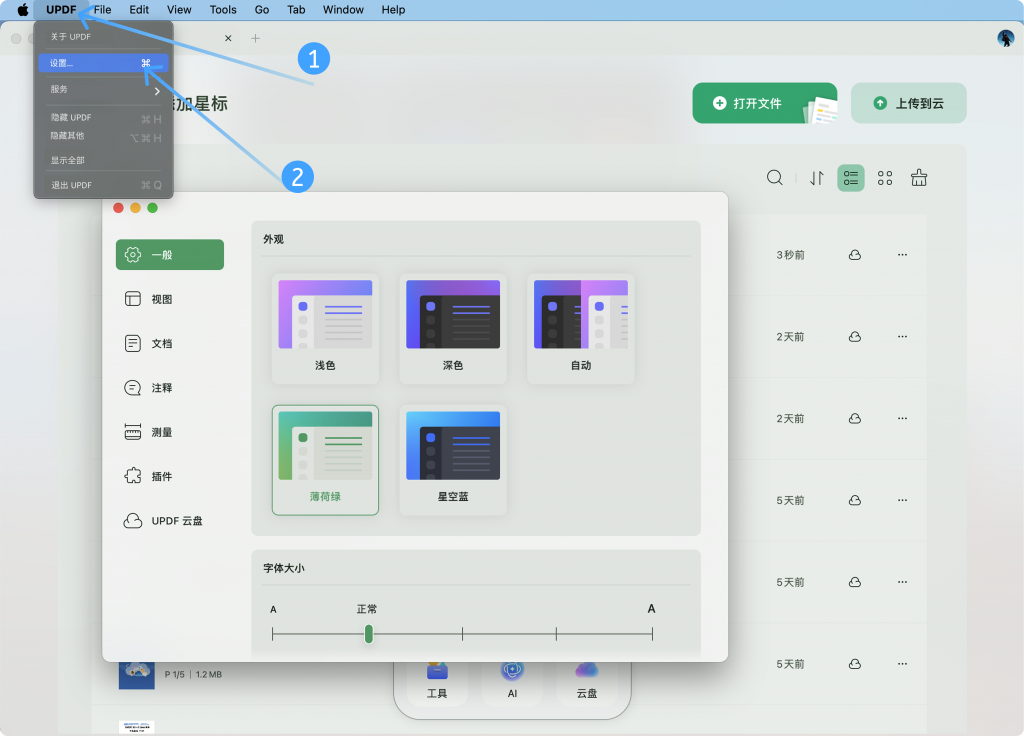Select the 星空蓝 appearance theme
This screenshot has height=736, width=1024.
tap(453, 460)
